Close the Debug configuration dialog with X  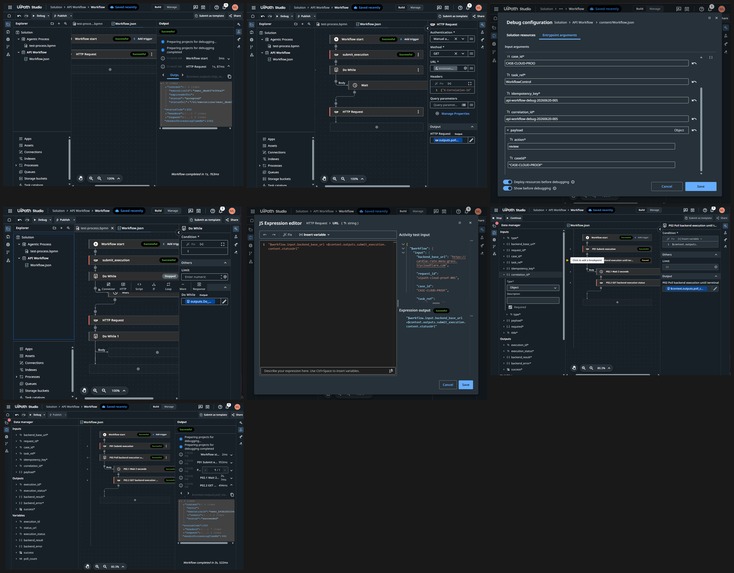[x=716, y=18]
